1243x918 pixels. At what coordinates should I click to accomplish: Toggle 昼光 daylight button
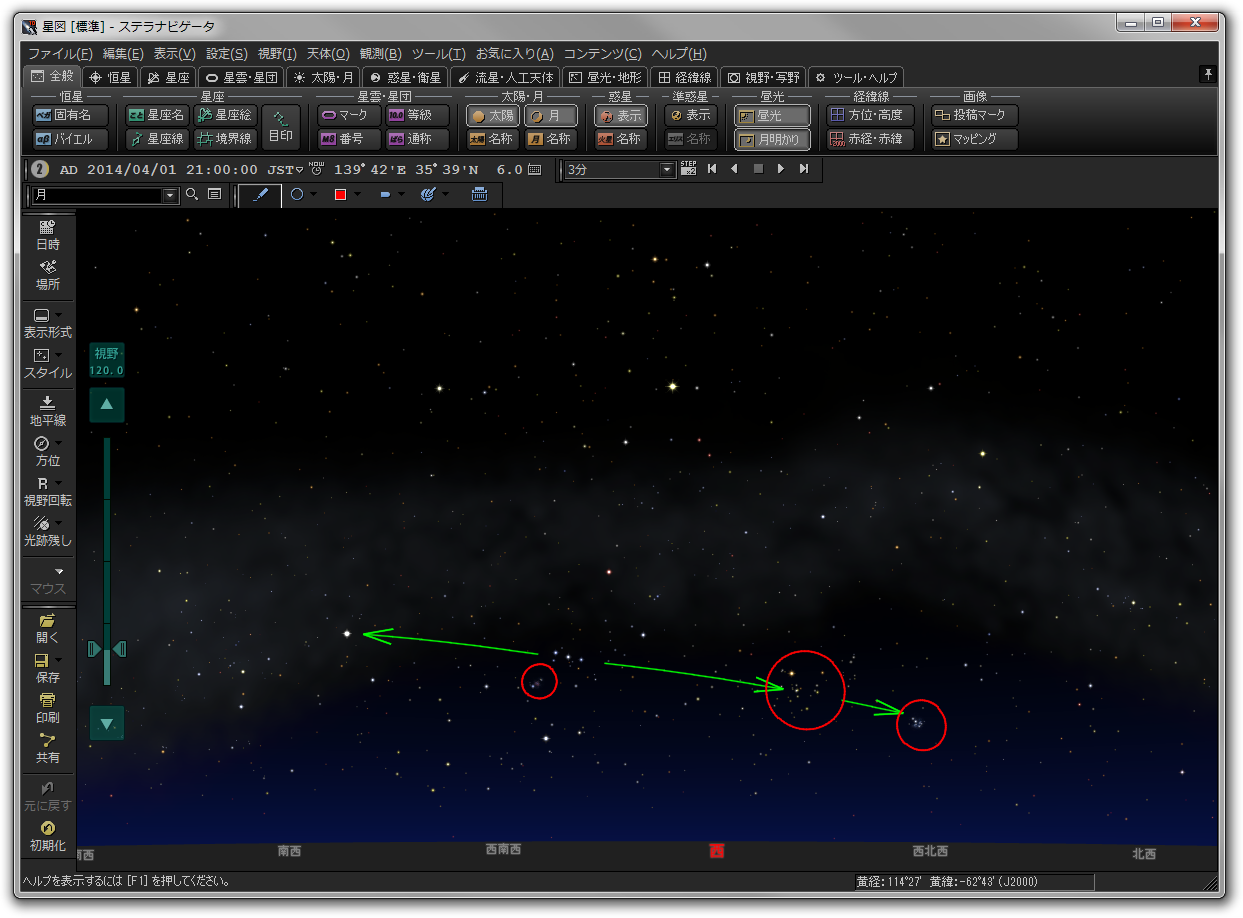(771, 115)
